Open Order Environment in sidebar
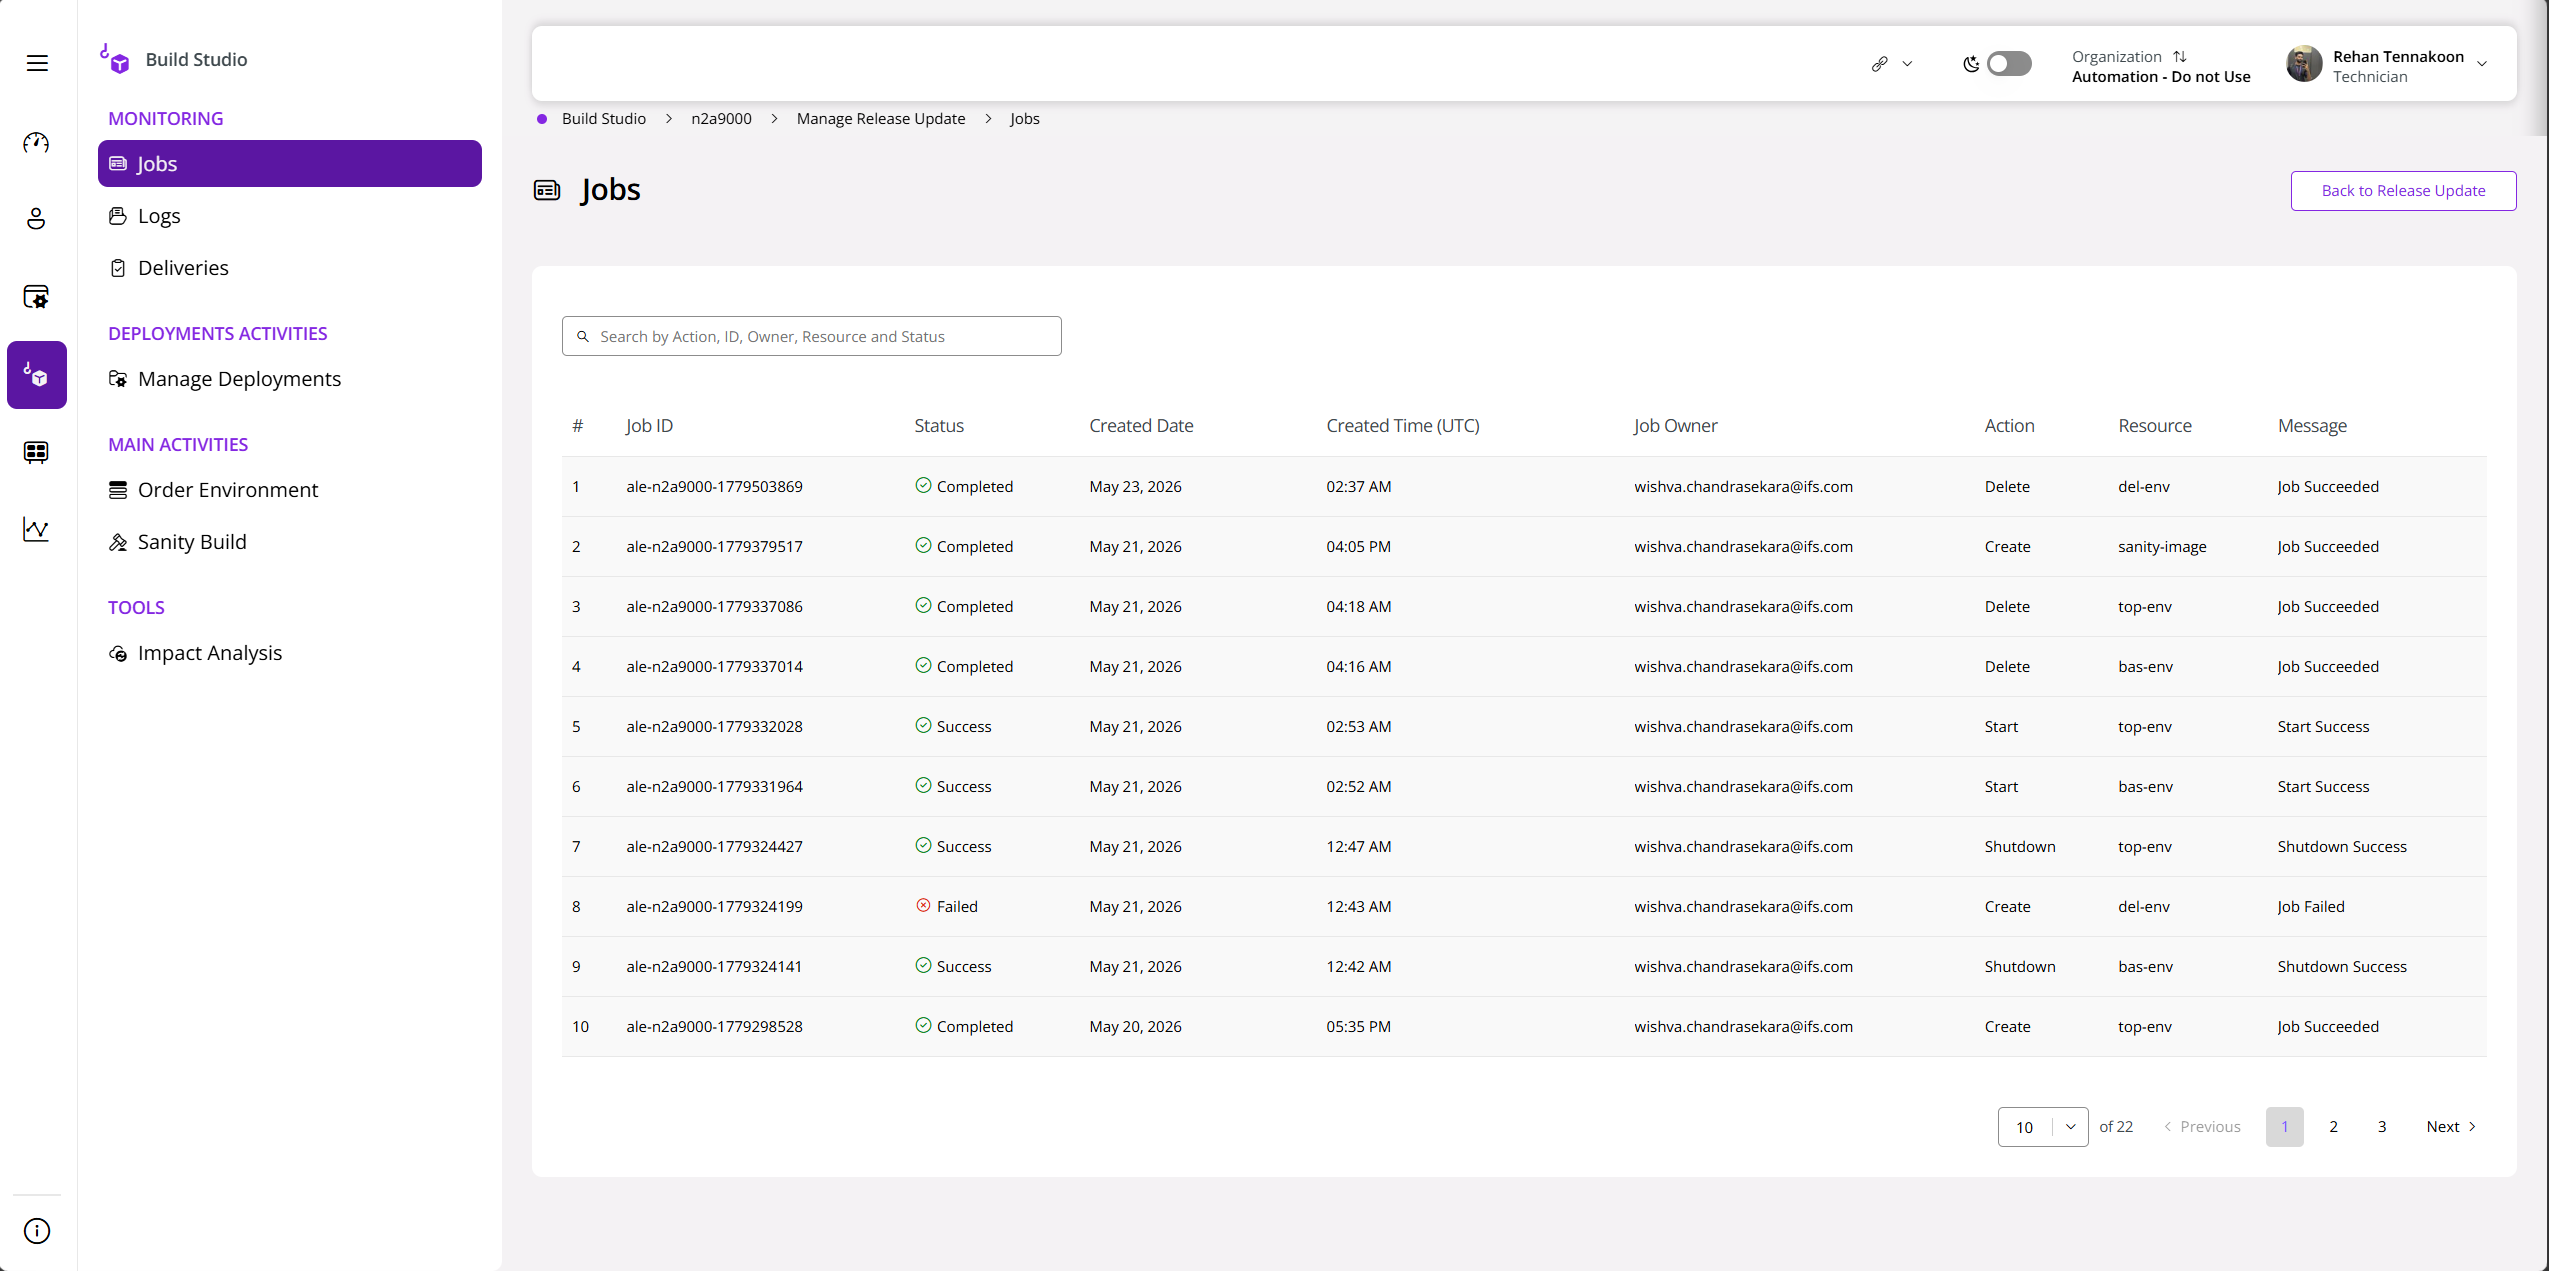Viewport: 2549px width, 1271px height. [x=228, y=490]
